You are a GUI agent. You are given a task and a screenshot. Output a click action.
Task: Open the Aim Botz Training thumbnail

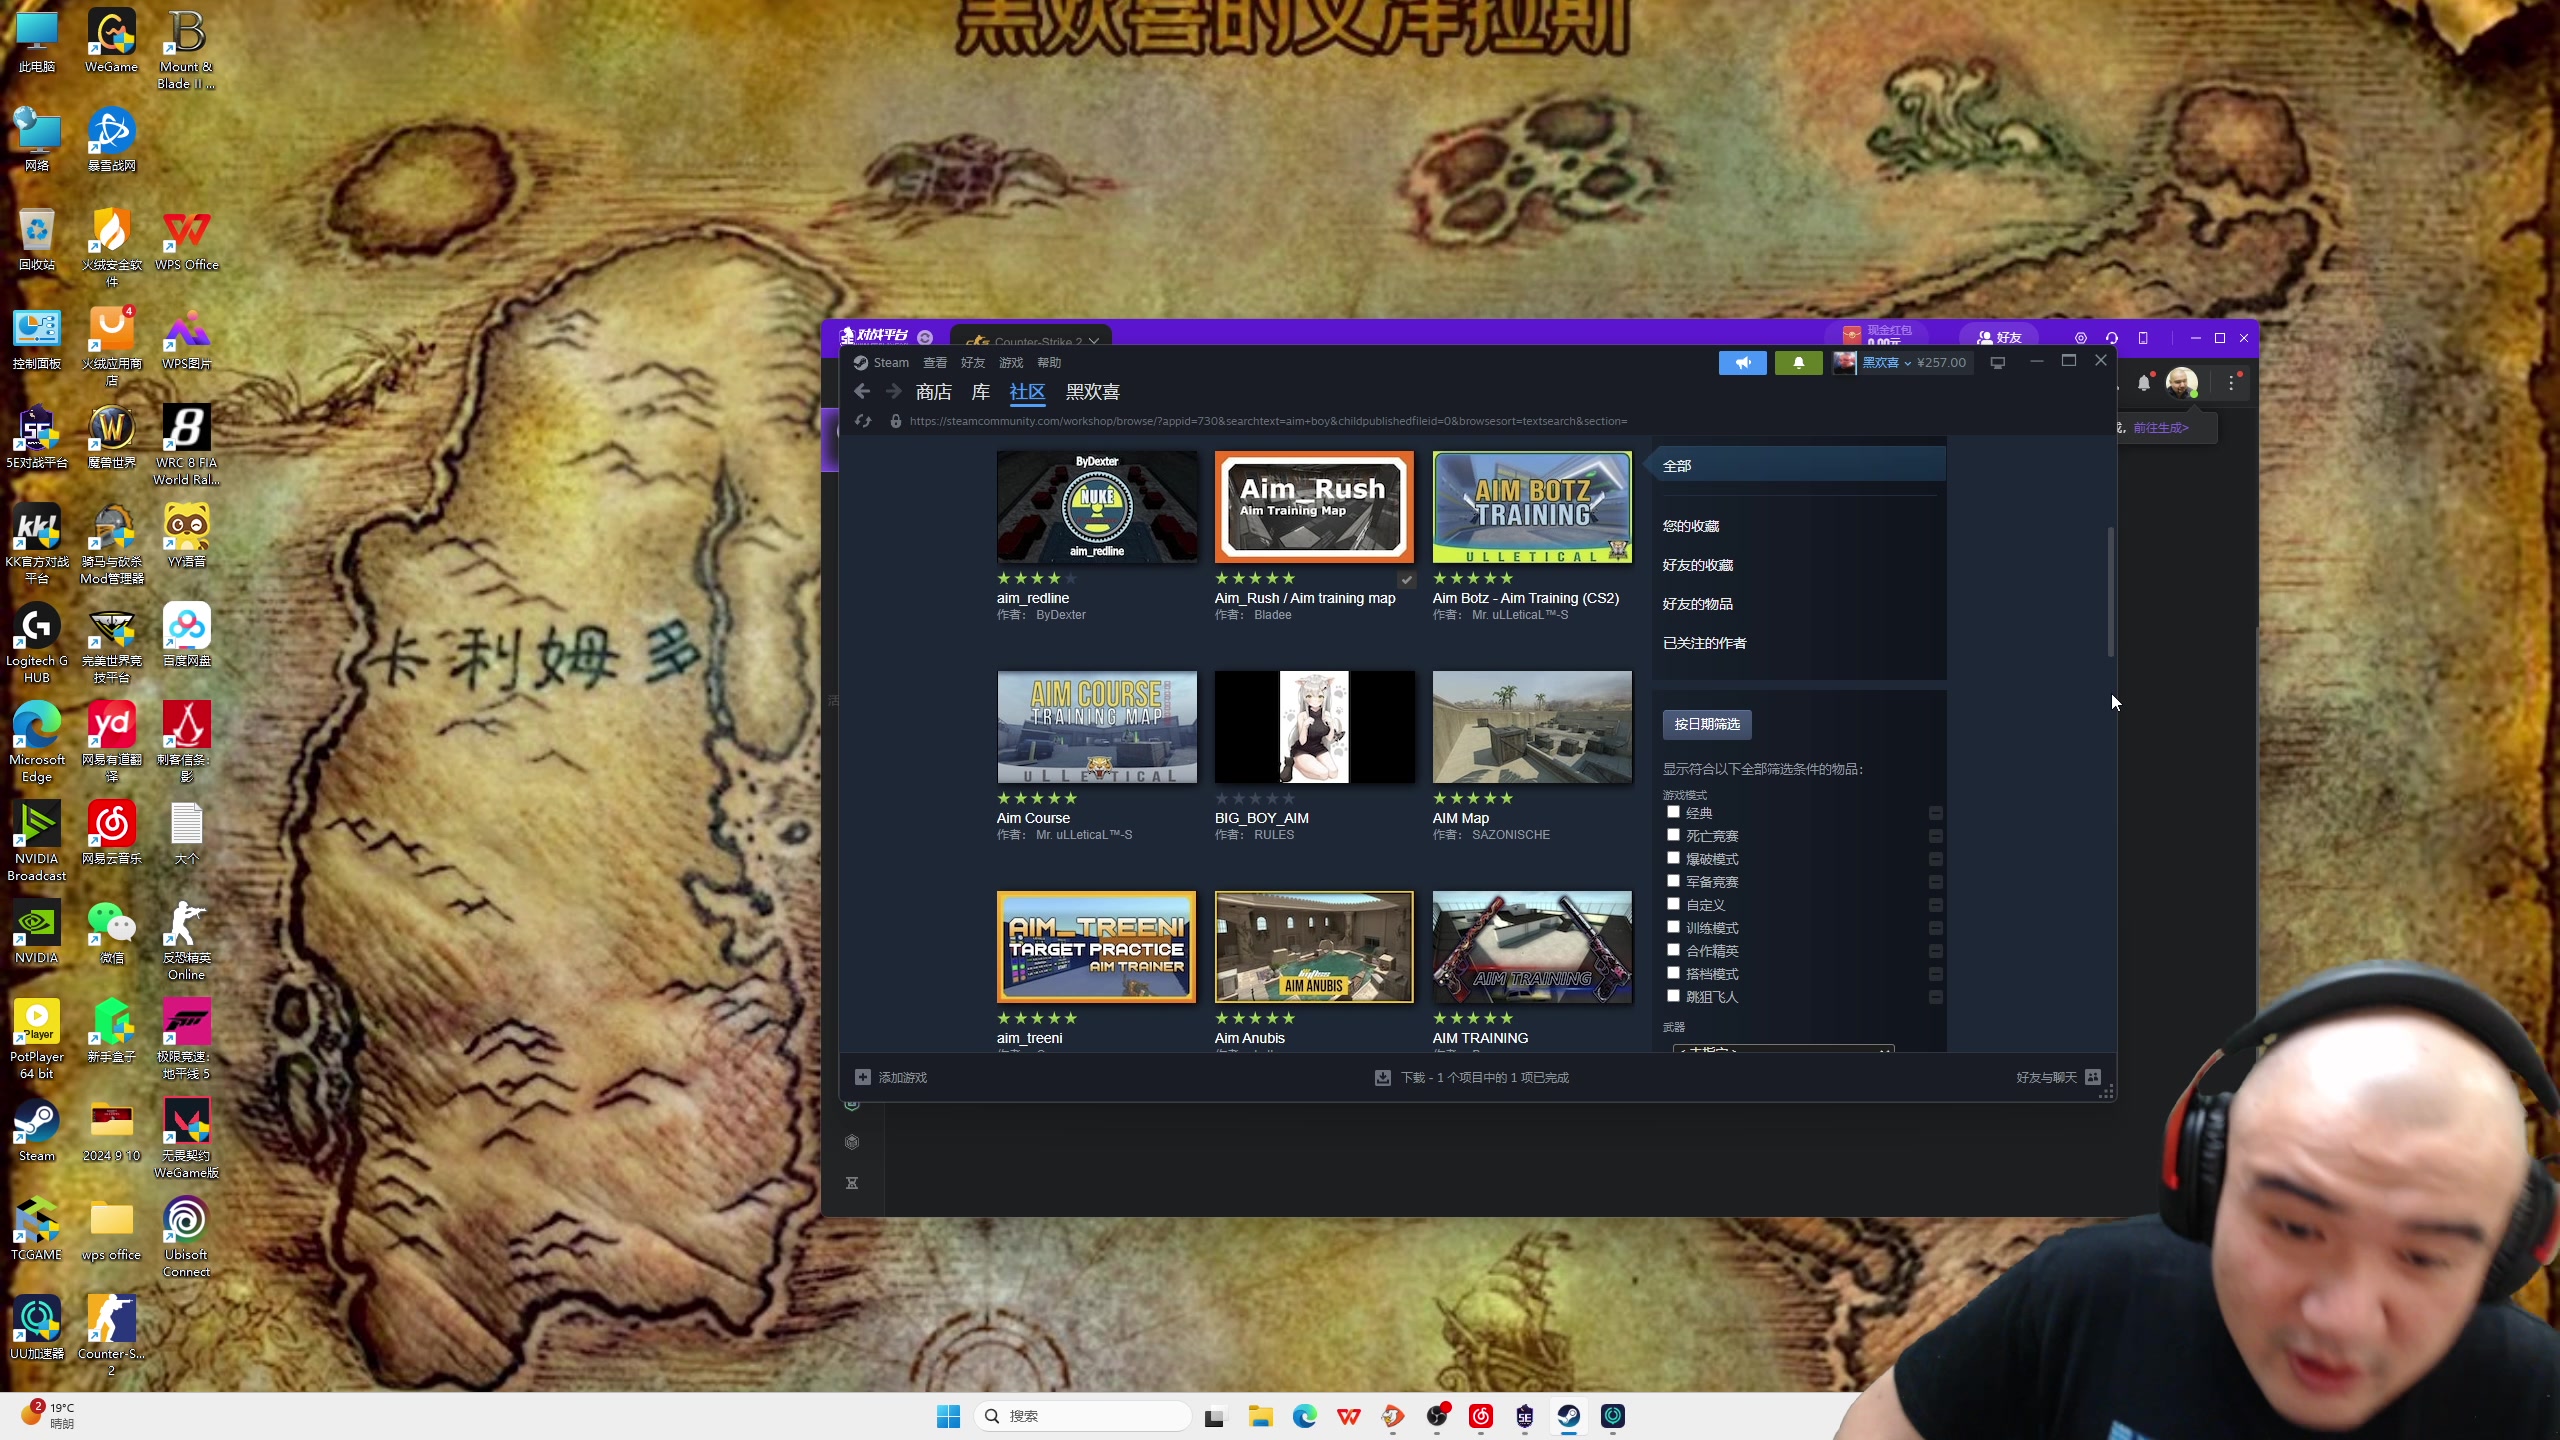(1532, 507)
